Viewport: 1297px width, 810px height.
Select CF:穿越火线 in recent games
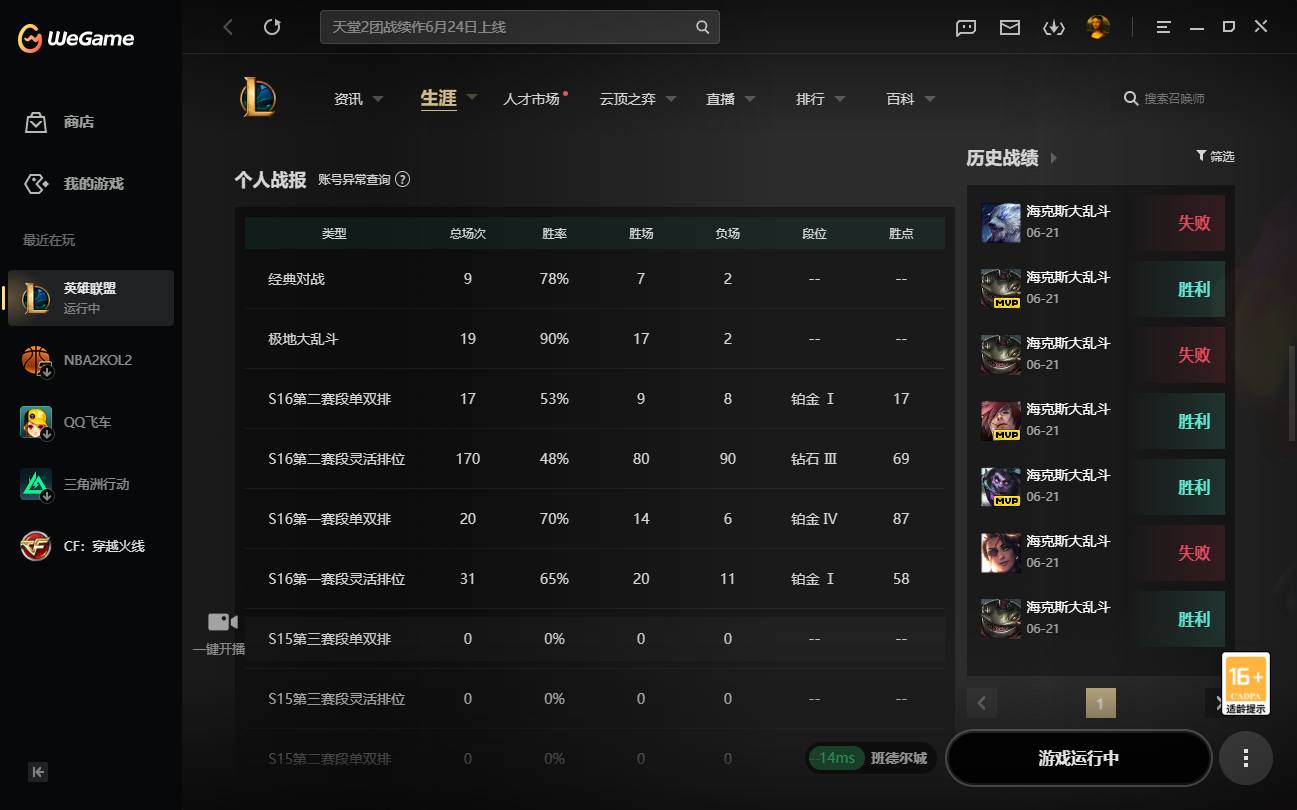click(91, 546)
